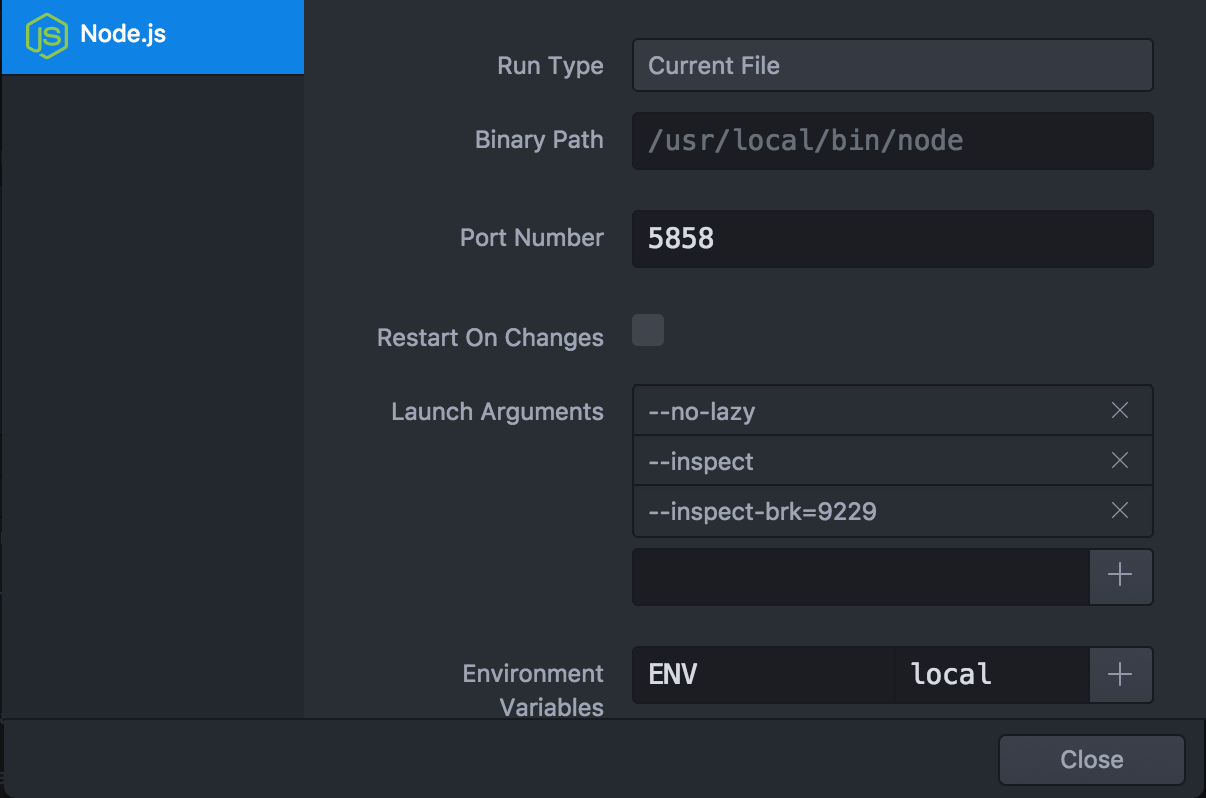Click the plus icon to add launch argument
Screen dimensions: 1206x798
point(1120,576)
